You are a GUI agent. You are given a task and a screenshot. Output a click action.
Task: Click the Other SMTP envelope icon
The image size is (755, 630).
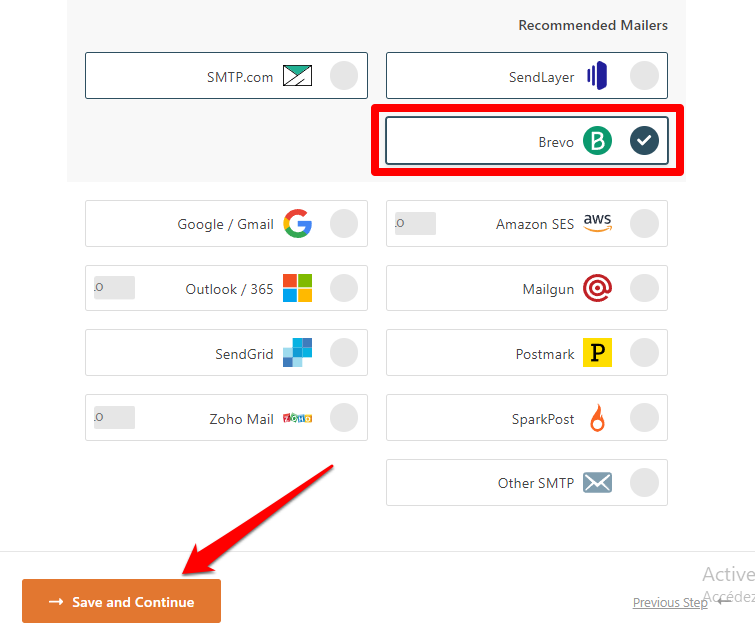pos(597,483)
